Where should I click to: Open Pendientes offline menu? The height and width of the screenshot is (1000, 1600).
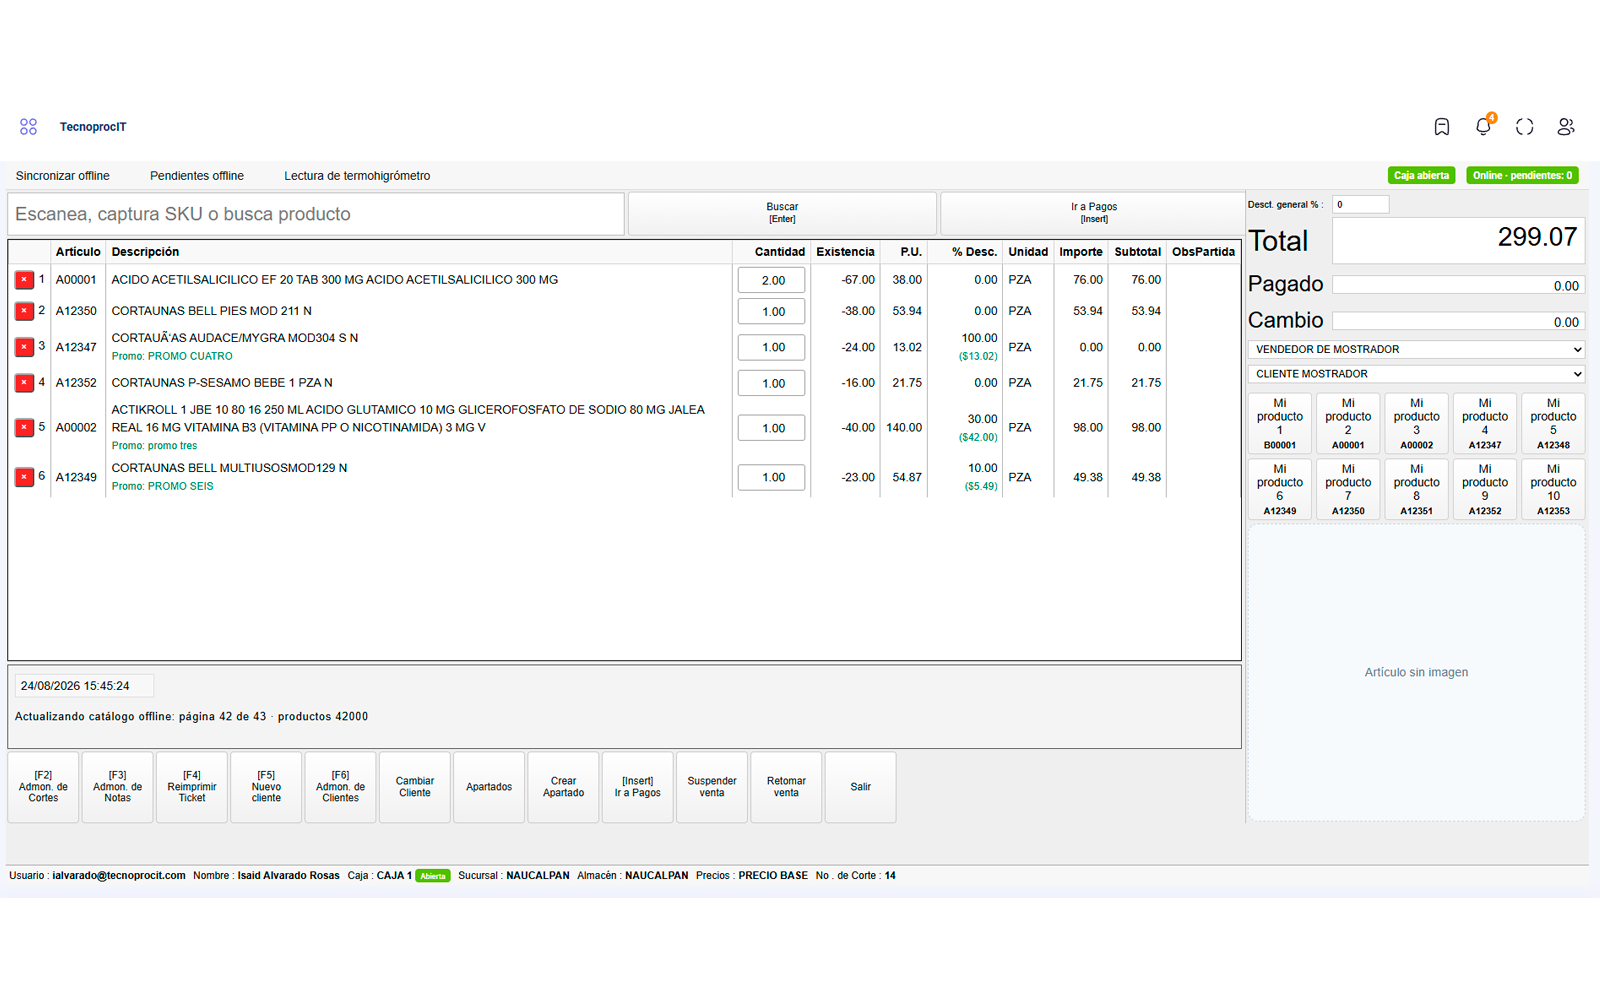[197, 176]
